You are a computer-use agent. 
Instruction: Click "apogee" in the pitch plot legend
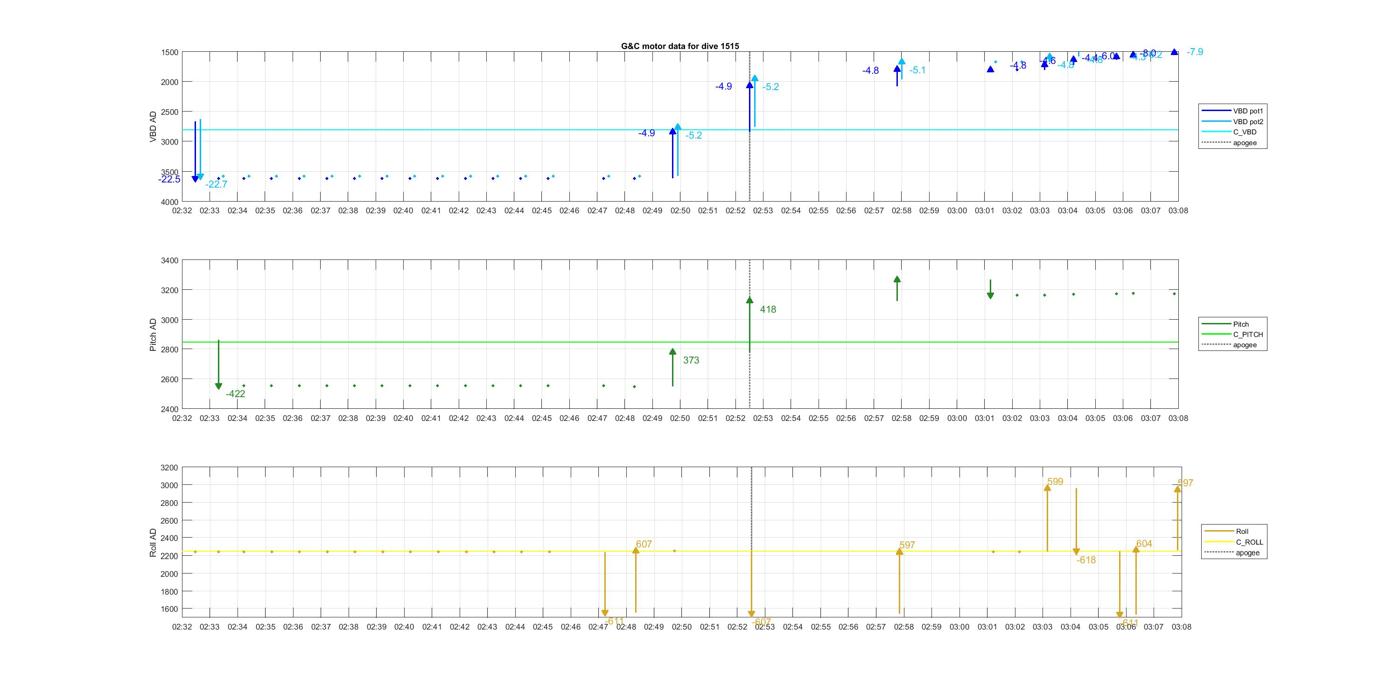click(1231, 345)
